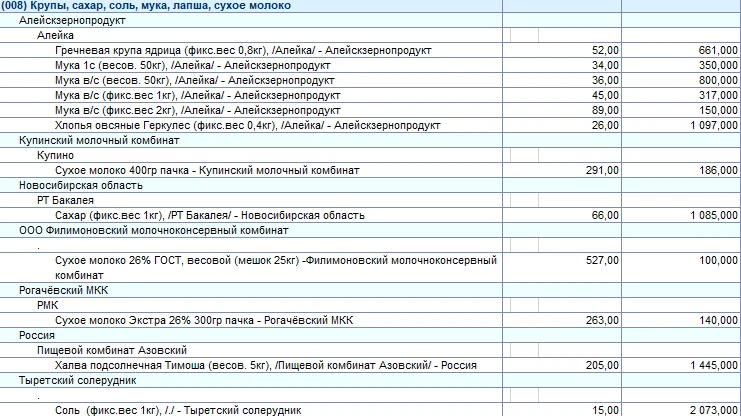Viewport: 741px width, 416px height.
Task: Click the Рогачёвский МКК group row
Action: 63,290
